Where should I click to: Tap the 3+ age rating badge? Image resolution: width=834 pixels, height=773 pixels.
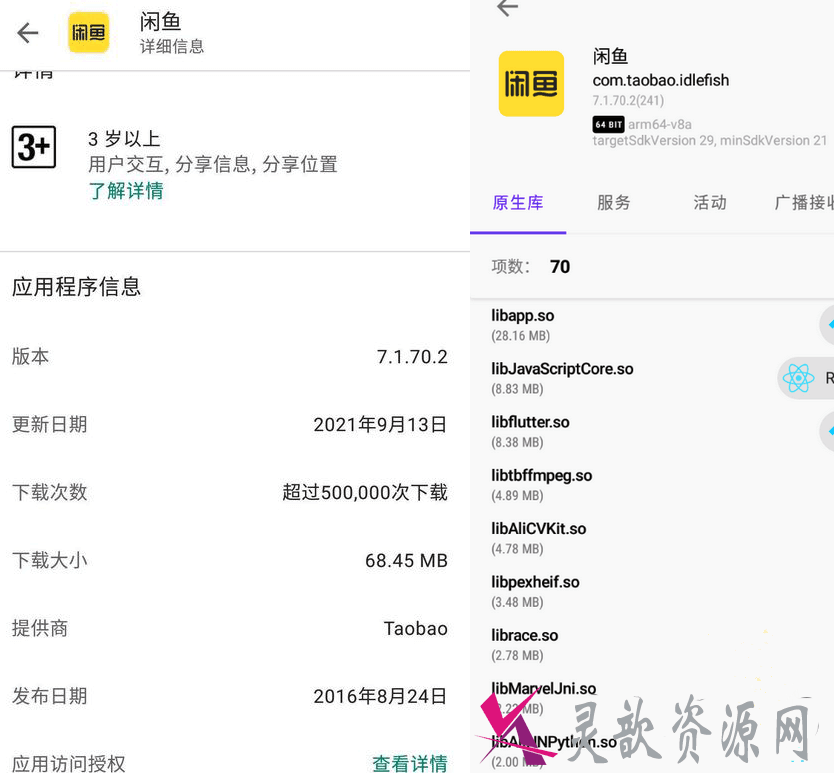coord(34,147)
